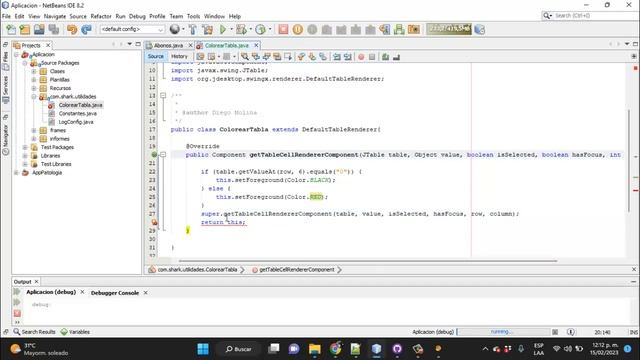Click the Clean and Build icon
The height and width of the screenshot is (360, 640).
click(x=207, y=29)
